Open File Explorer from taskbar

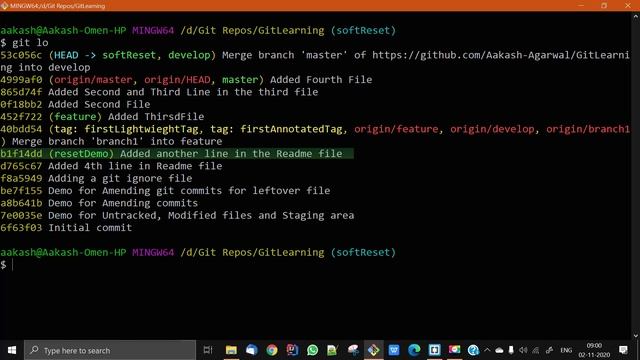click(x=231, y=350)
